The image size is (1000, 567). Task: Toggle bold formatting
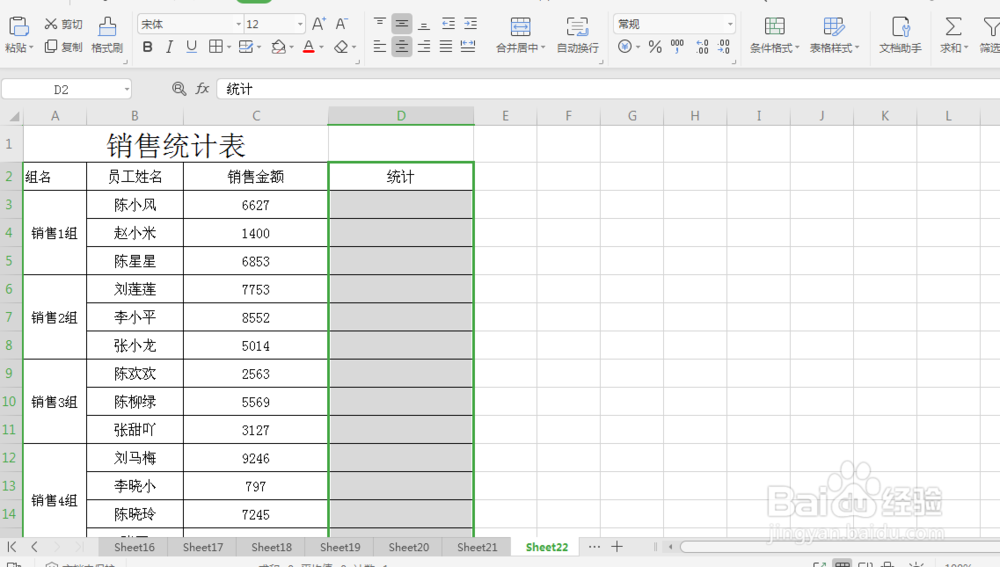[x=147, y=47]
